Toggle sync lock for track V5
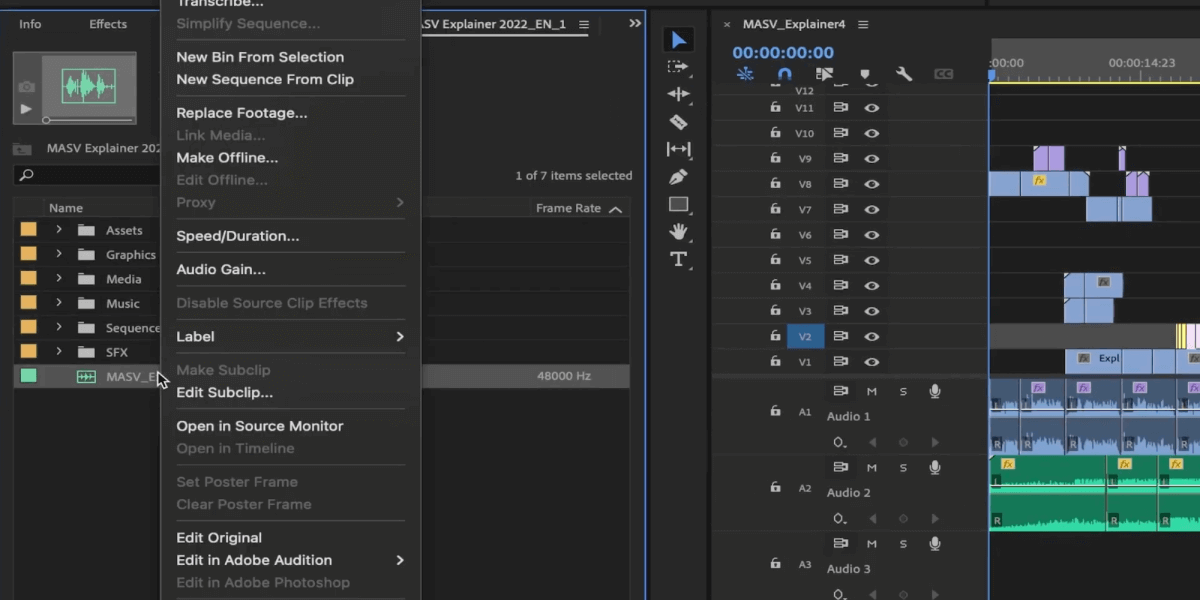1200x600 pixels. coord(841,260)
